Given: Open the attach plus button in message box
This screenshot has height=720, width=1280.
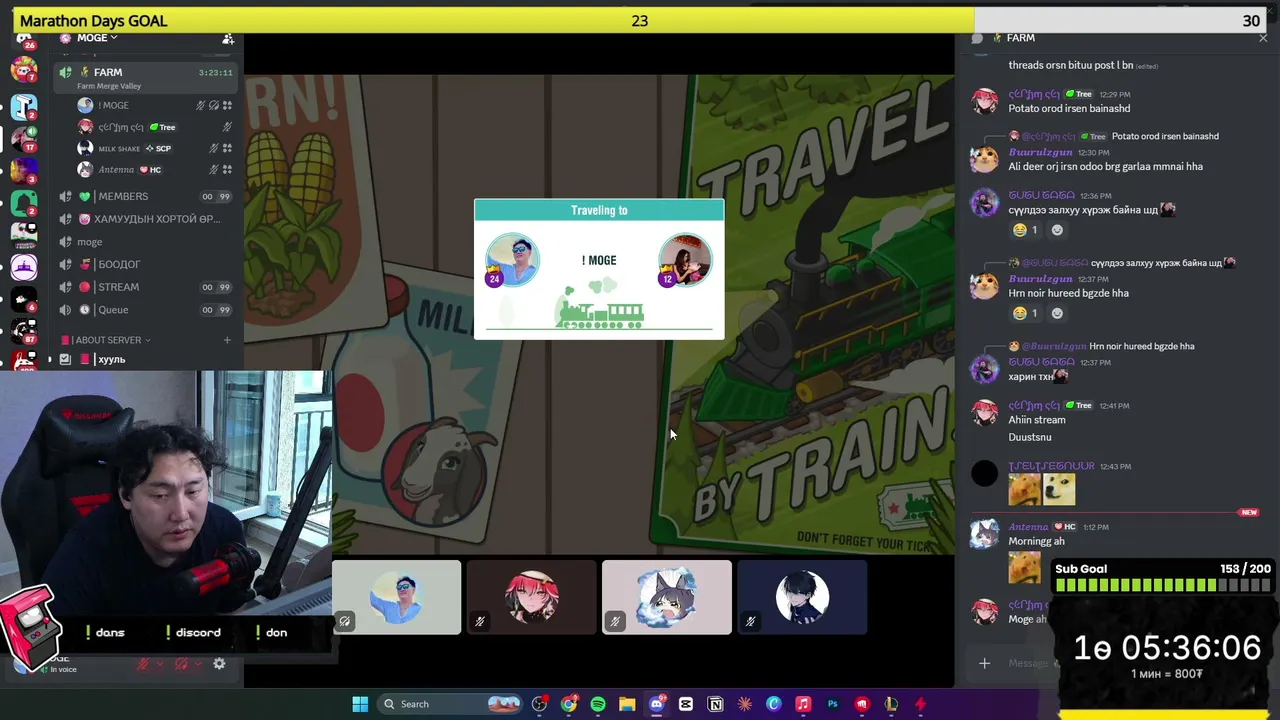Looking at the screenshot, I should [984, 663].
